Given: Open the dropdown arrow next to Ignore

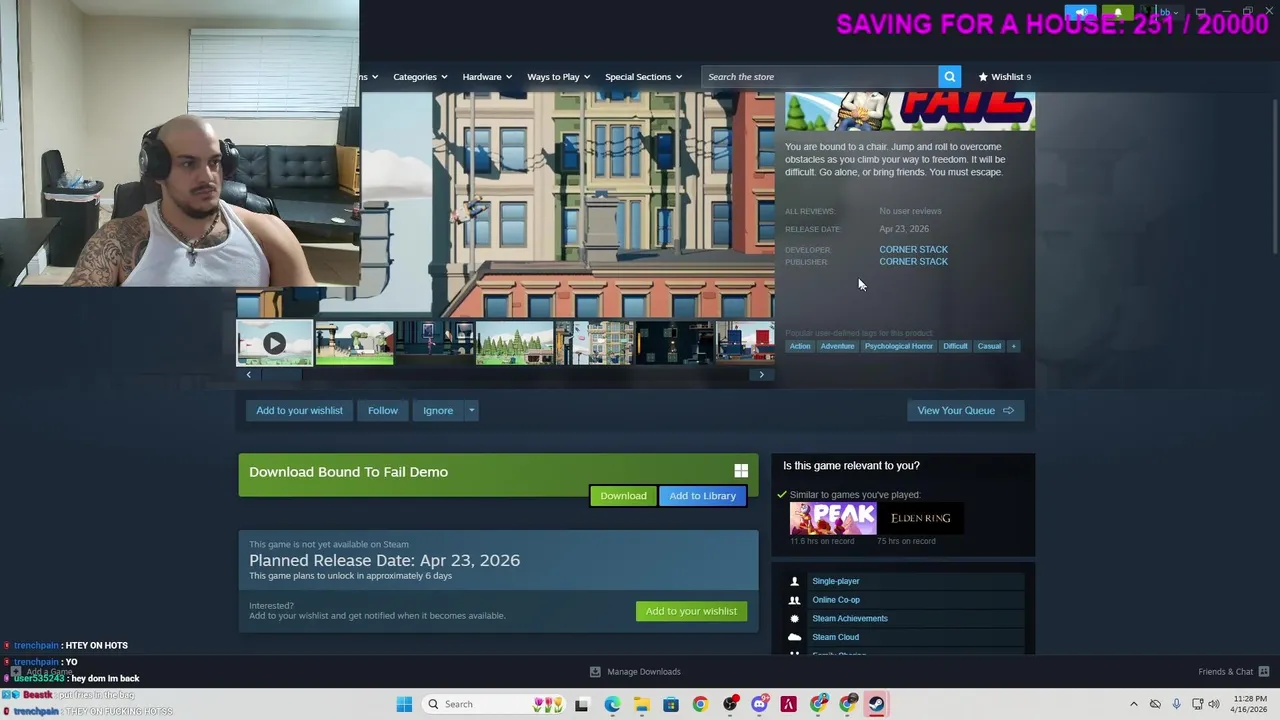Looking at the screenshot, I should click(471, 411).
